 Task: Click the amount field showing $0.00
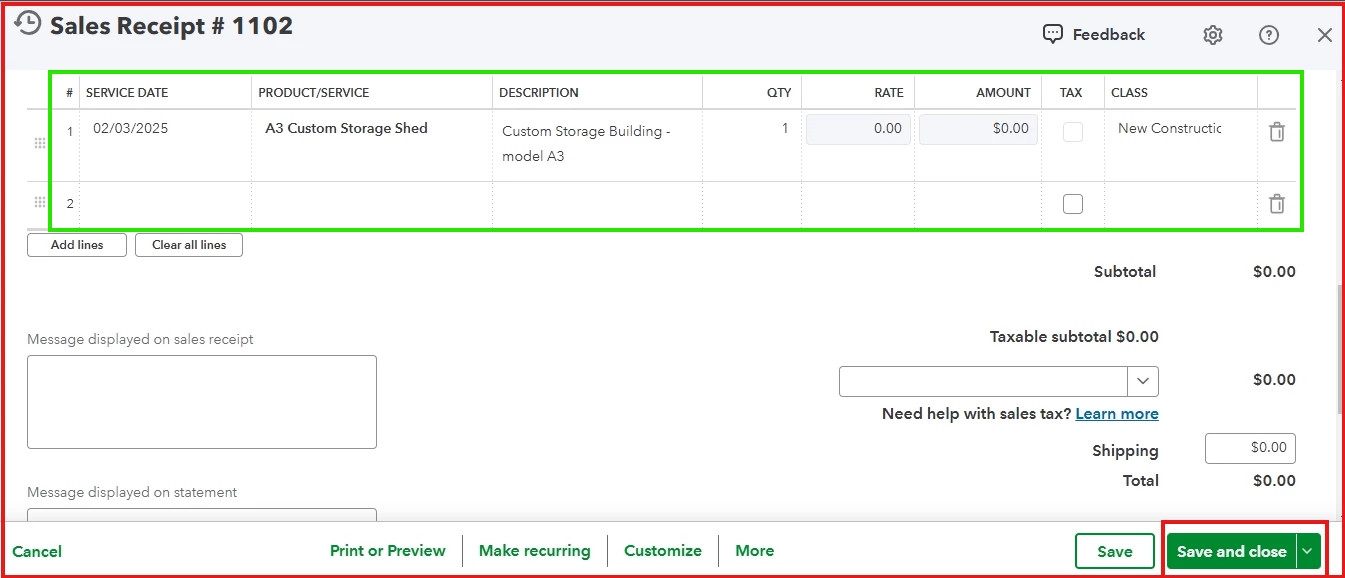[978, 129]
